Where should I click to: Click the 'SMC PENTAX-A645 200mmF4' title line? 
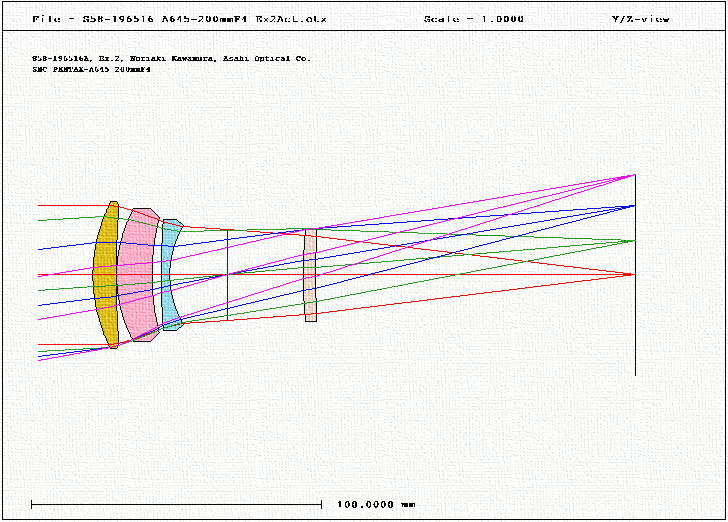click(91, 70)
